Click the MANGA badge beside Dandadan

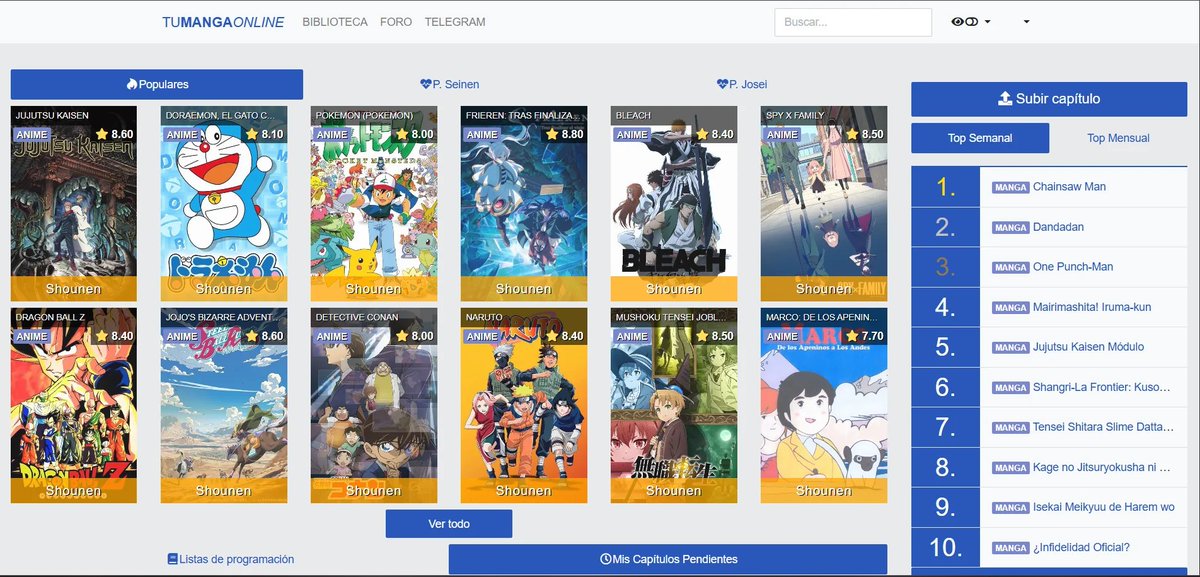coord(1011,227)
